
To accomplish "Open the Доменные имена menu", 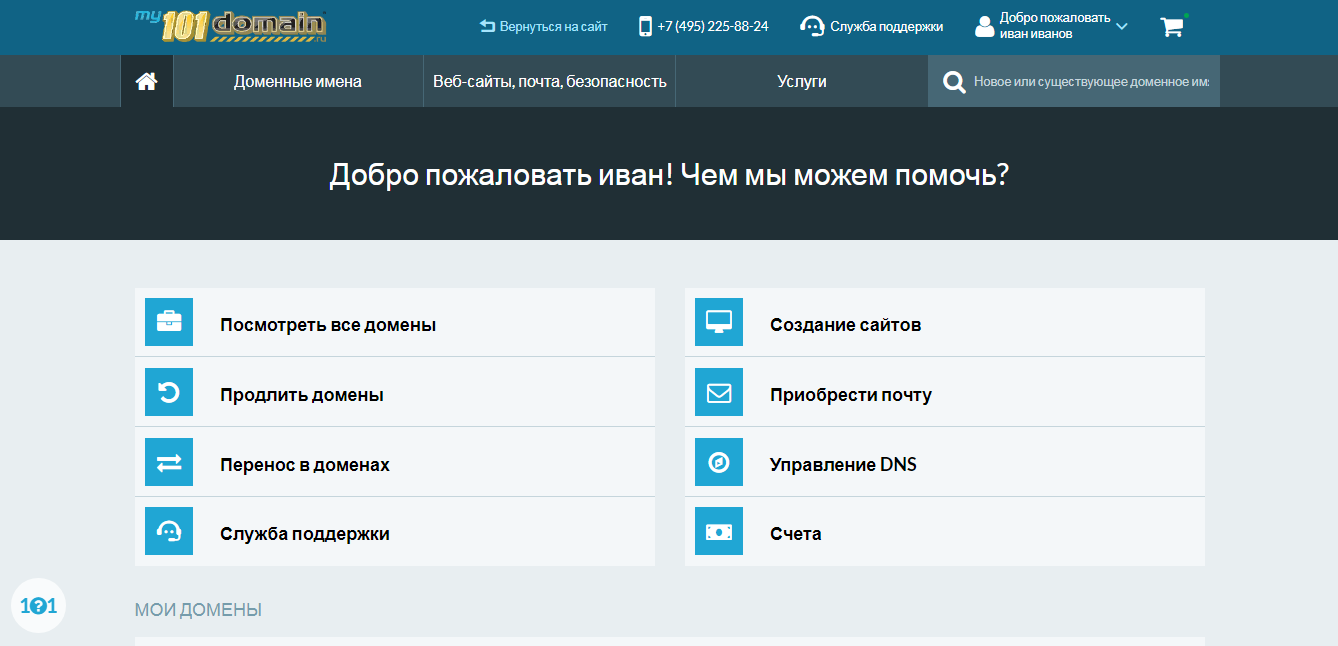I will (298, 81).
